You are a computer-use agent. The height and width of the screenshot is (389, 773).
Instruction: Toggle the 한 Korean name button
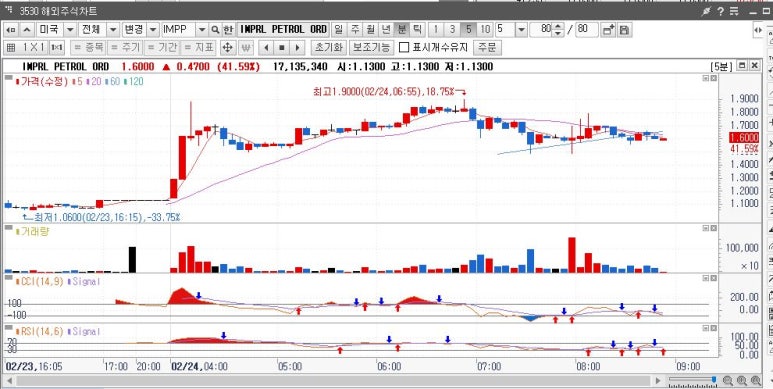click(228, 30)
